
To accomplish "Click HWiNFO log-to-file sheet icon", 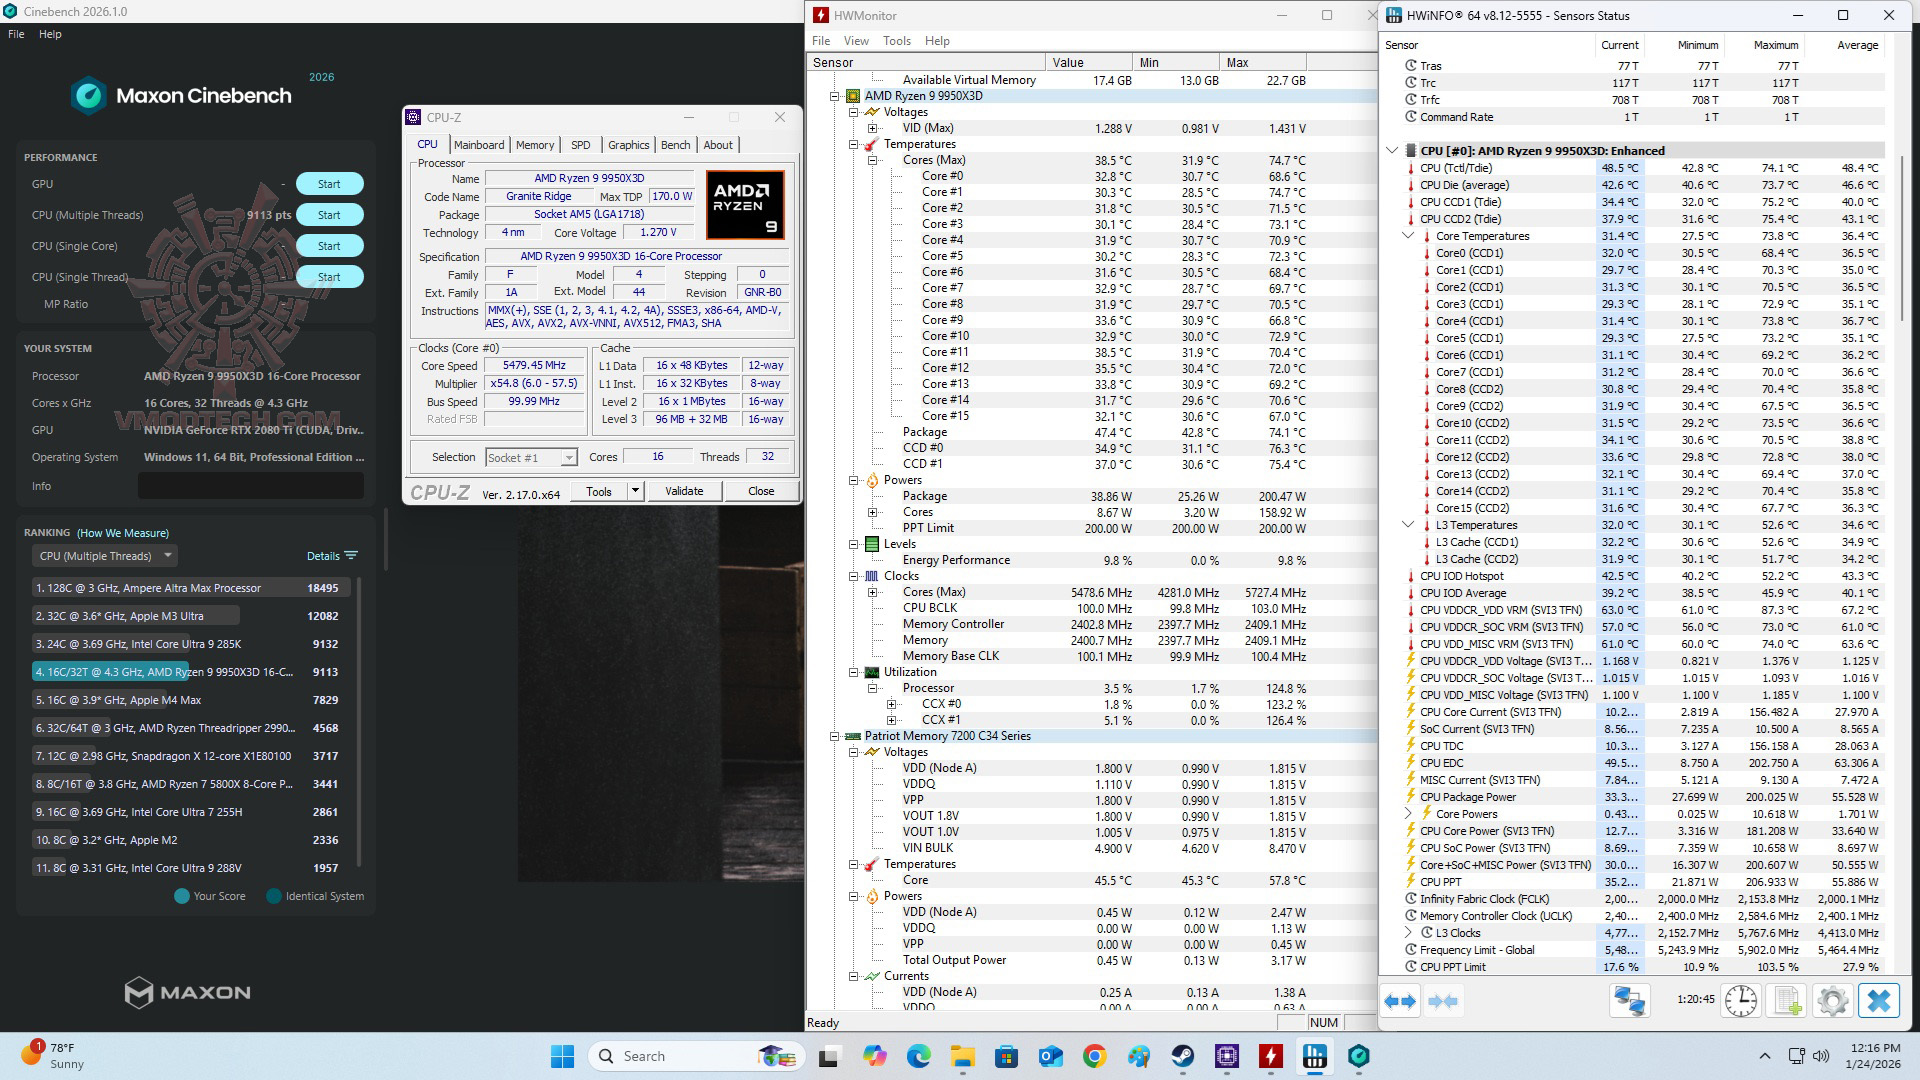I will click(1787, 1001).
